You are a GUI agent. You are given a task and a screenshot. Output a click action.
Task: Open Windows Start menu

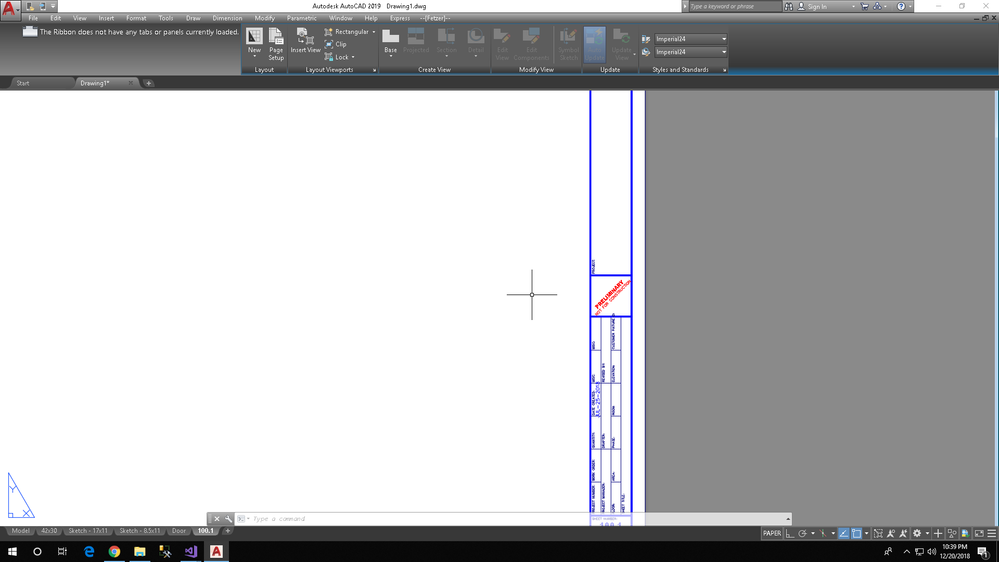(x=12, y=552)
